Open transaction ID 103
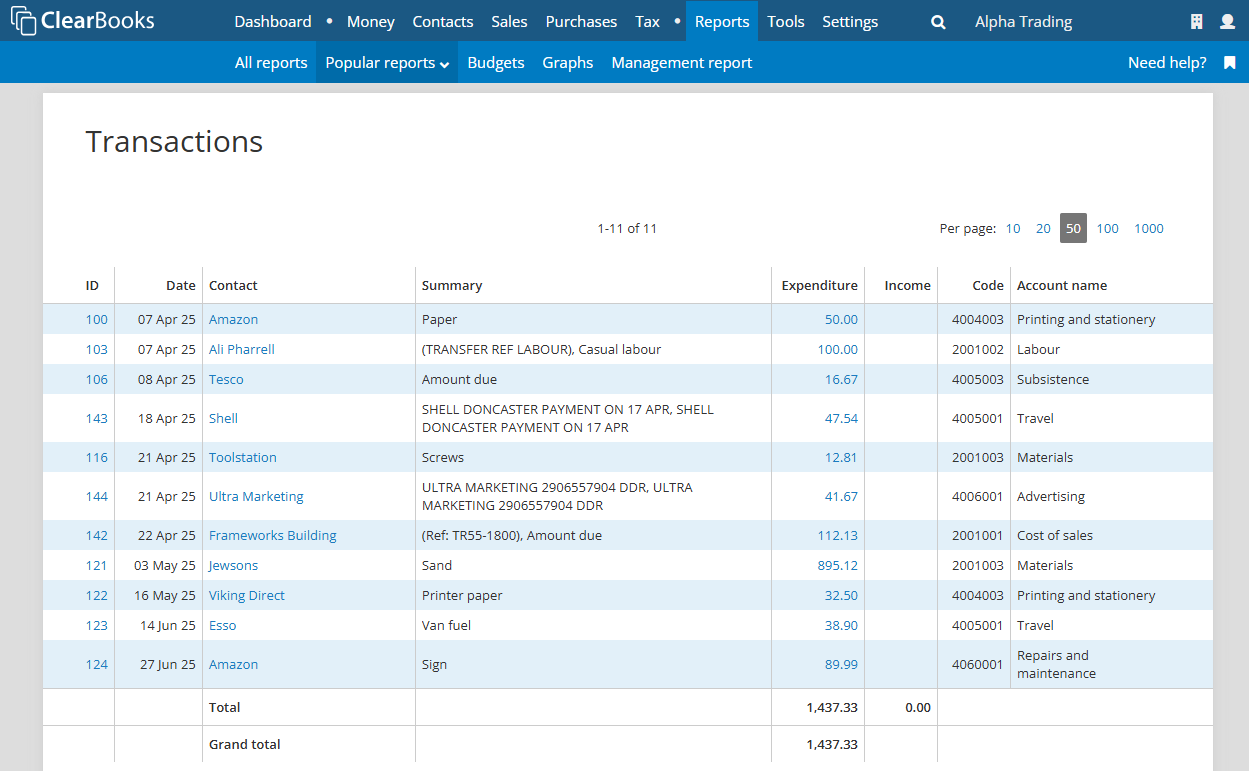The image size is (1249, 771). click(96, 350)
